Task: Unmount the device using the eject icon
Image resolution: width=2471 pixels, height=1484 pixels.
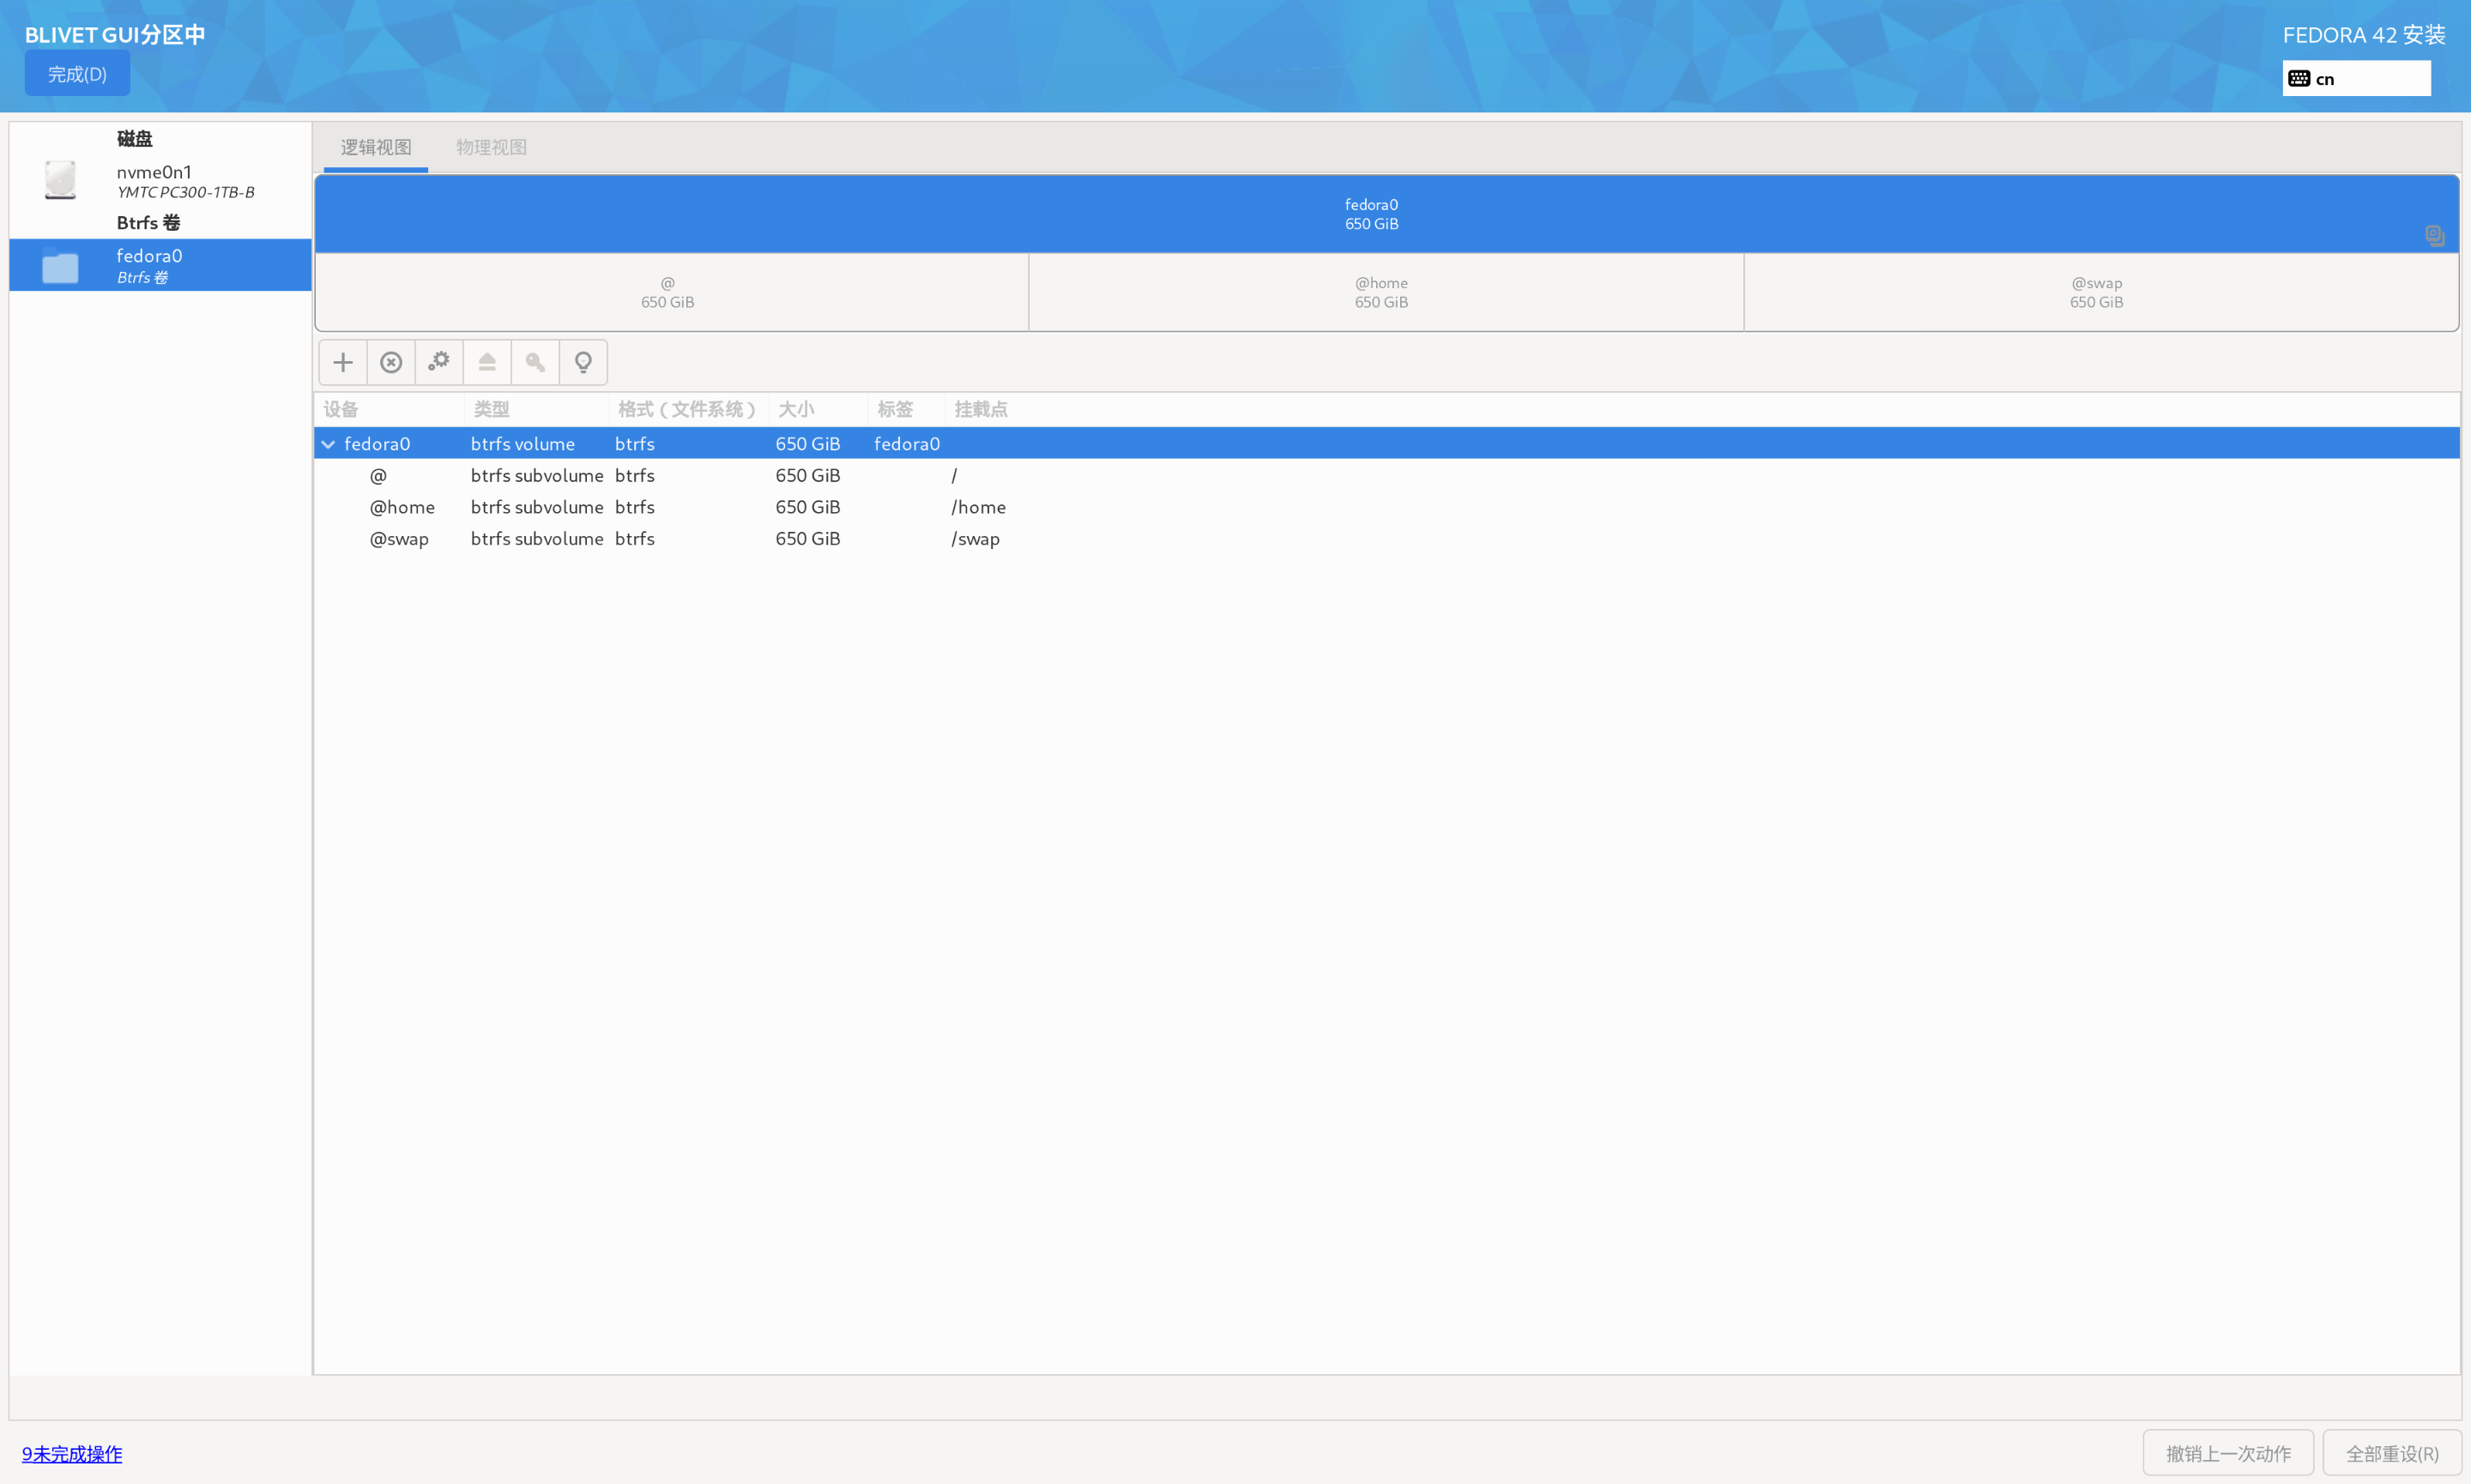Action: (x=486, y=362)
